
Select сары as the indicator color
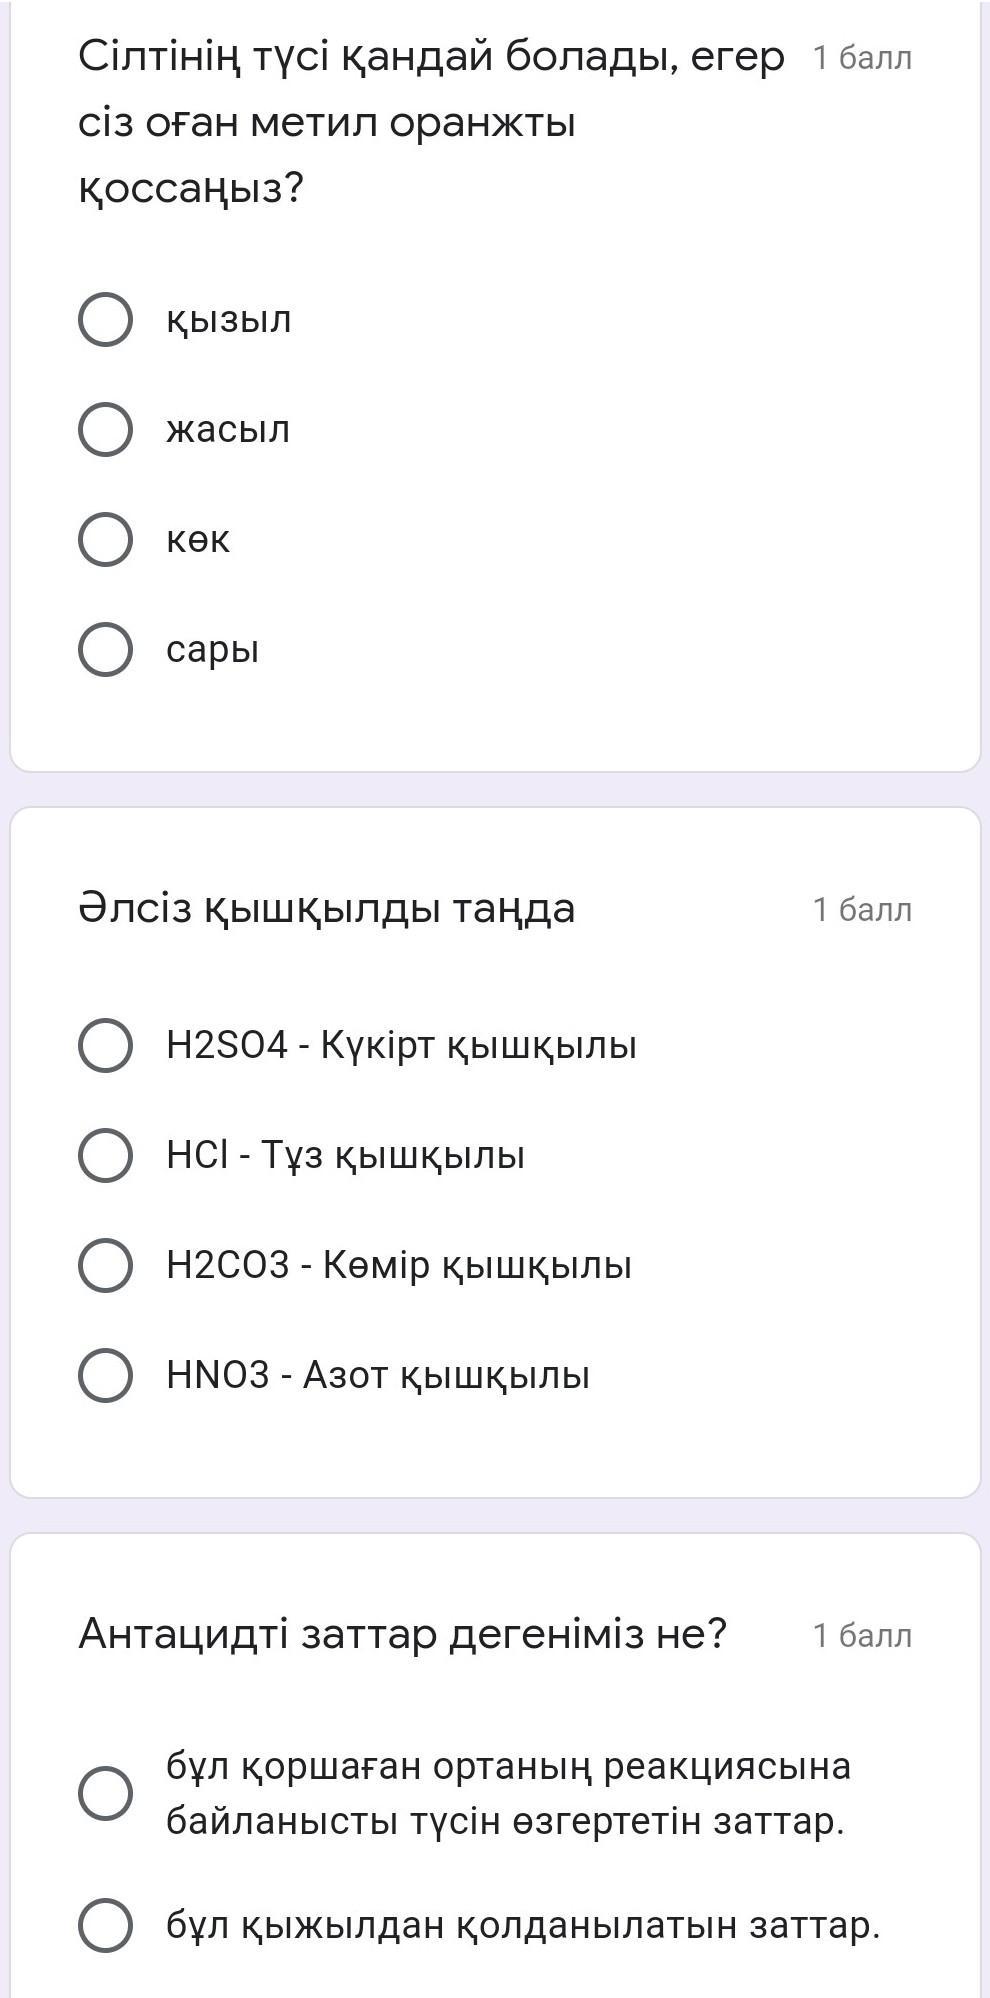tap(105, 650)
